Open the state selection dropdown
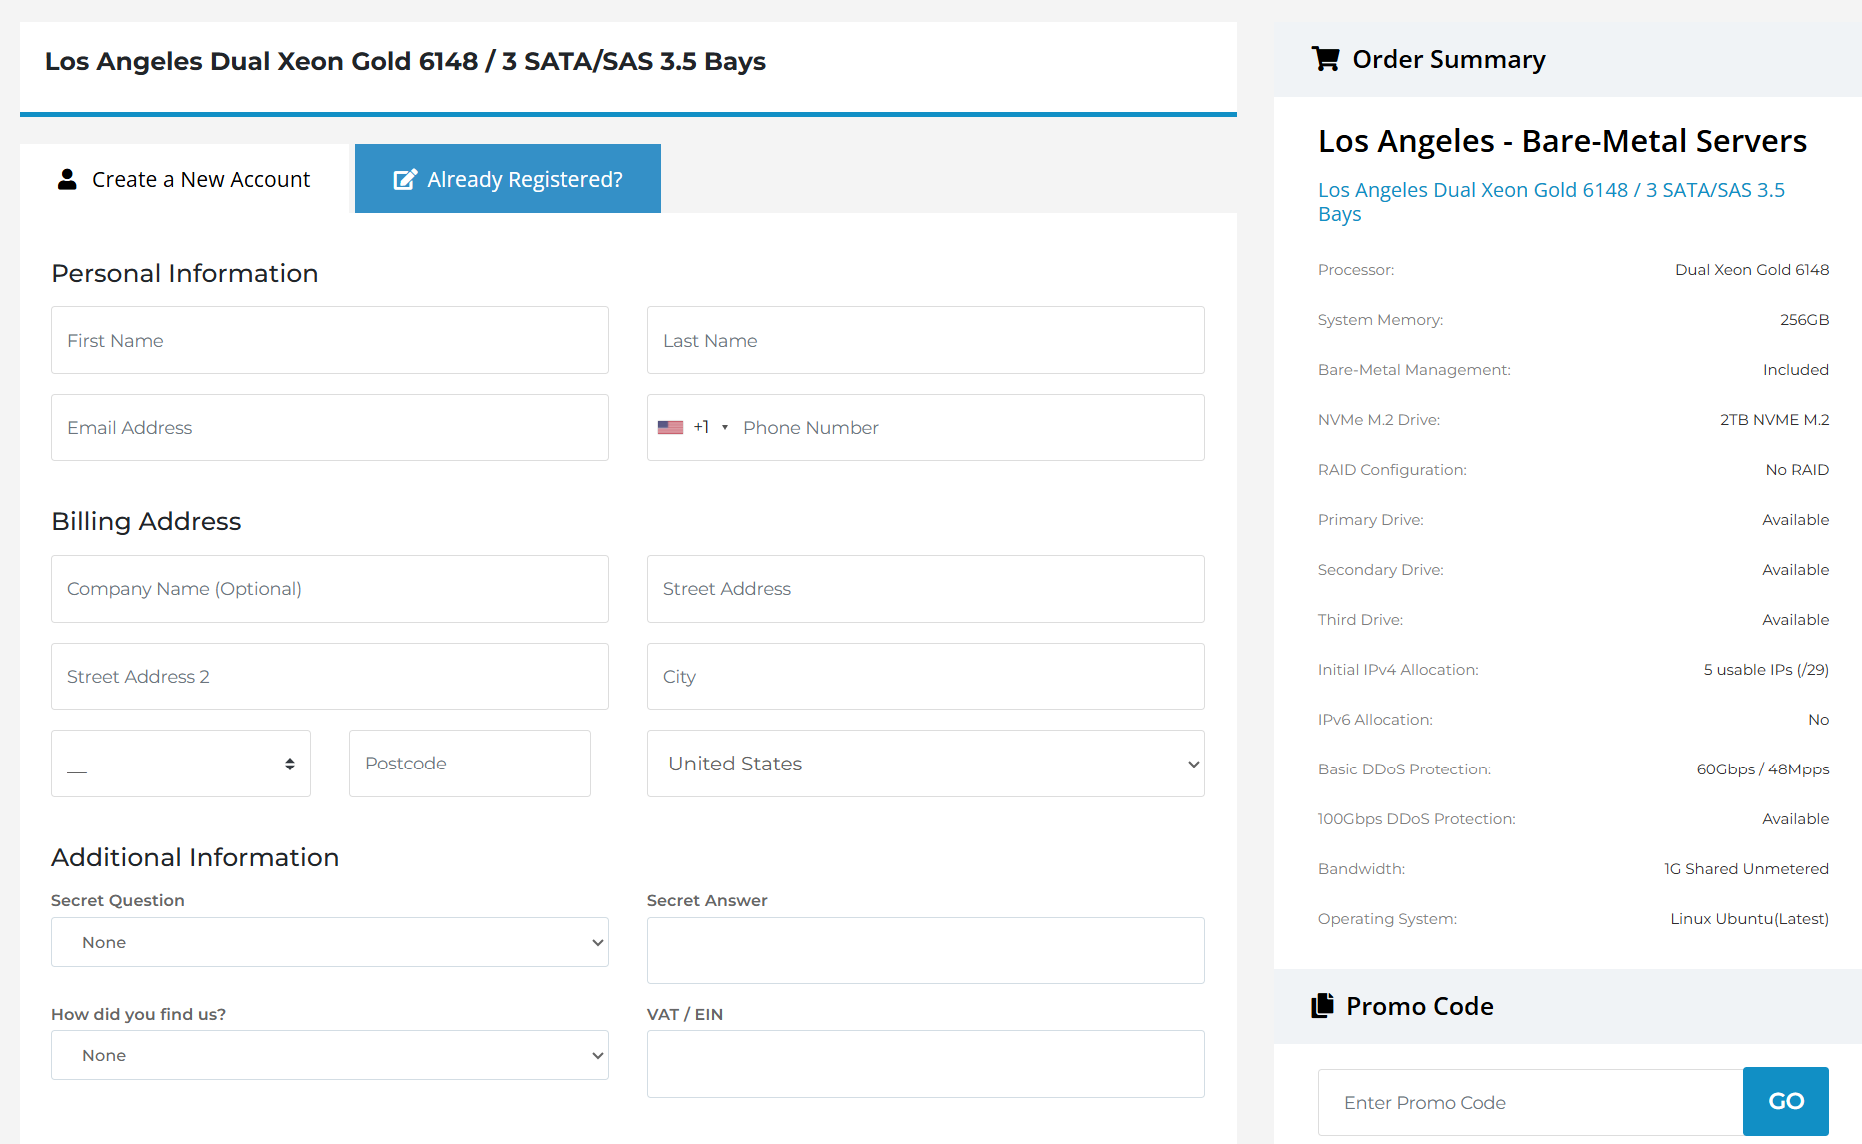 [181, 763]
